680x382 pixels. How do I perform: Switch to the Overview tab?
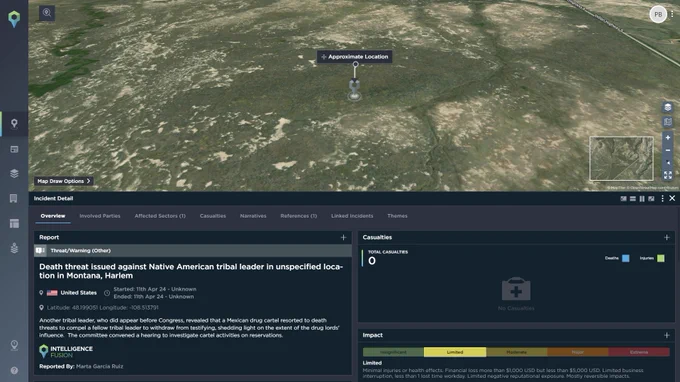(53, 216)
